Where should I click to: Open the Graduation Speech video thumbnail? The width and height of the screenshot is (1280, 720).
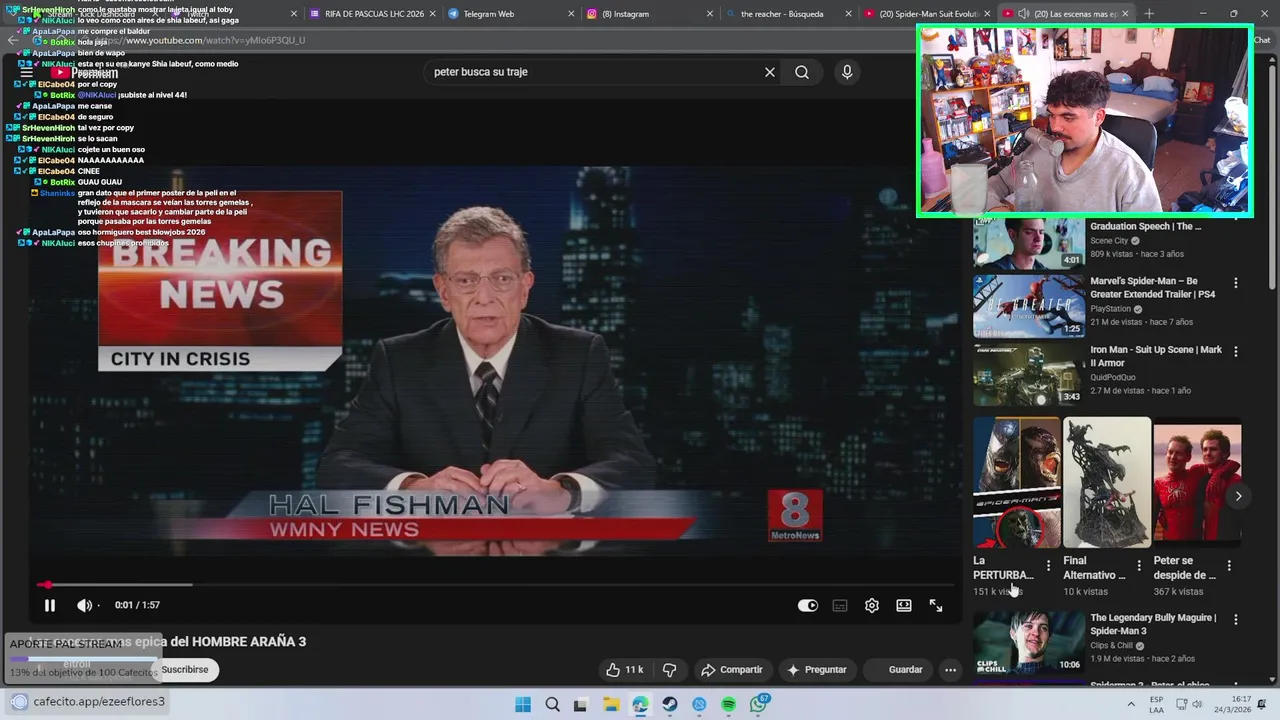click(x=1029, y=243)
